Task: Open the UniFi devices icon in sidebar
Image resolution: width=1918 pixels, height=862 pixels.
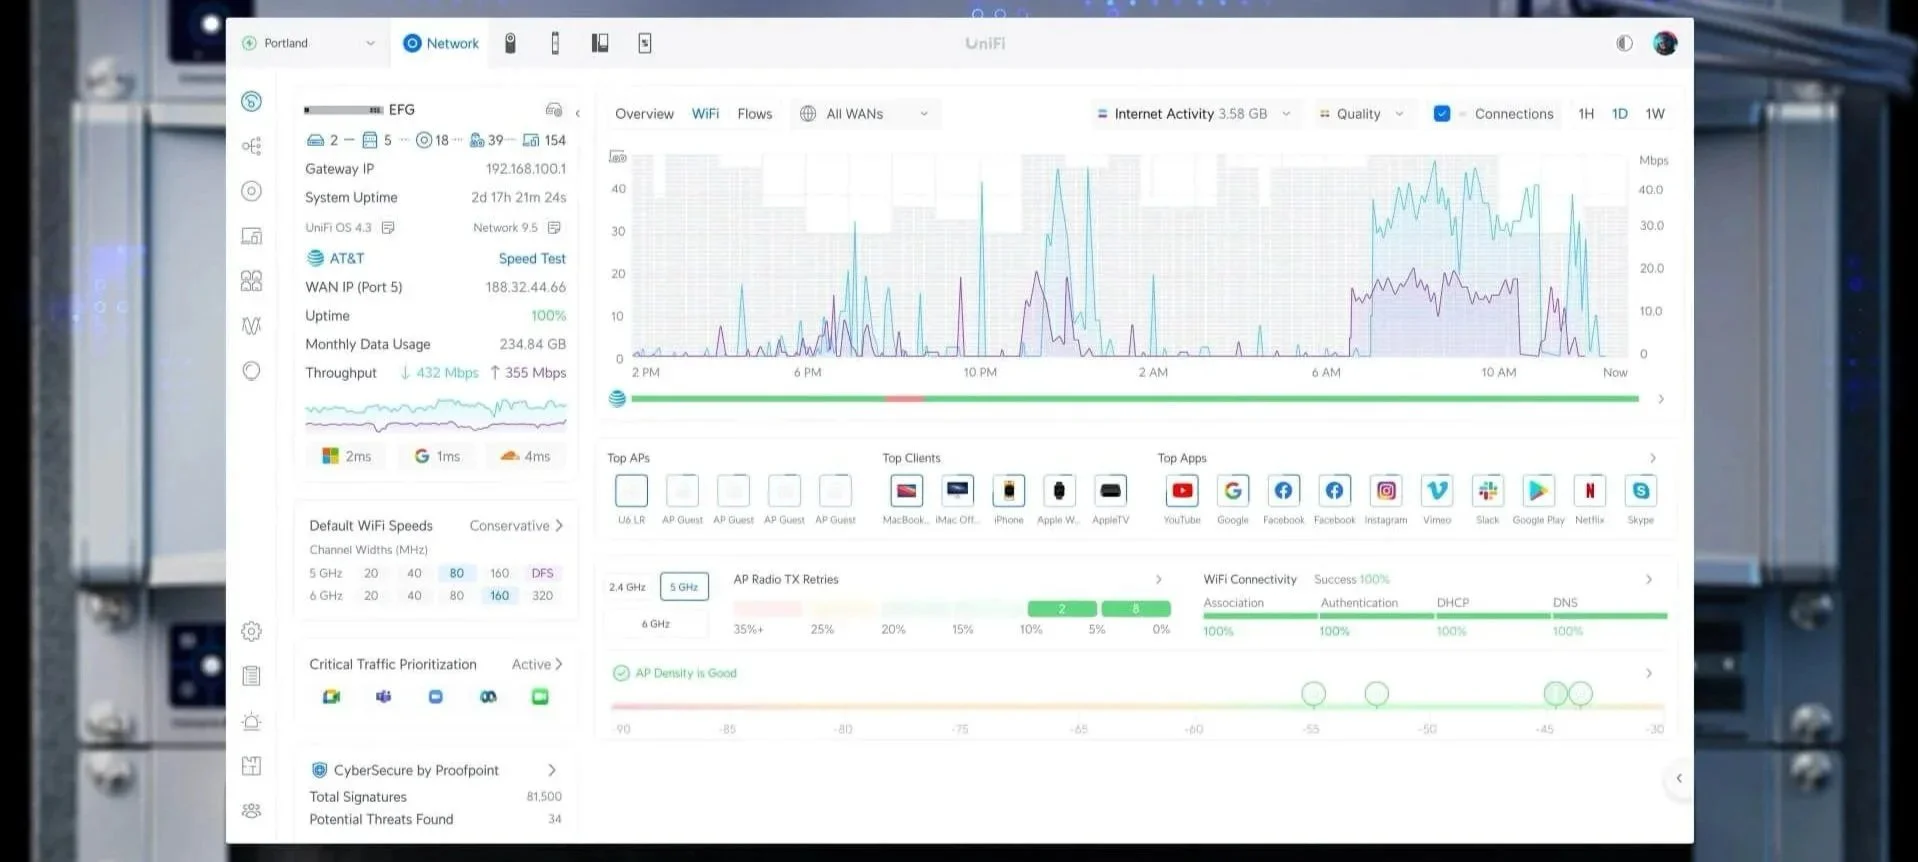Action: [x=252, y=191]
